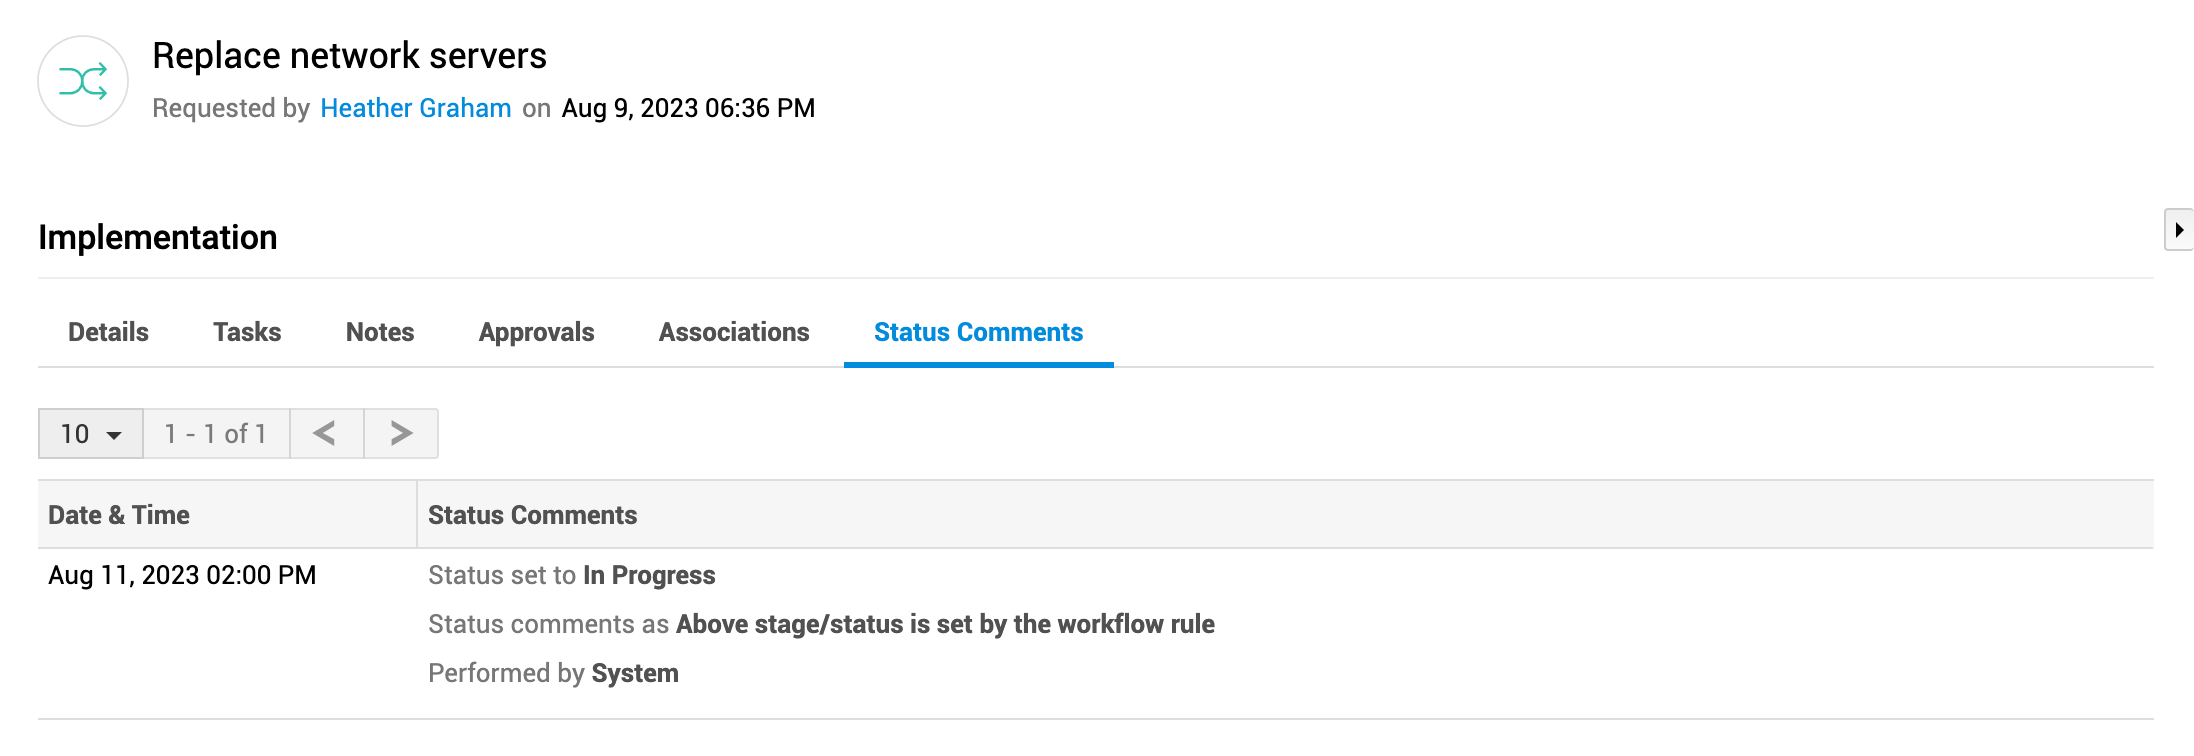This screenshot has height=756, width=2194.
Task: Click the Implementation stage heading
Action: (x=158, y=237)
